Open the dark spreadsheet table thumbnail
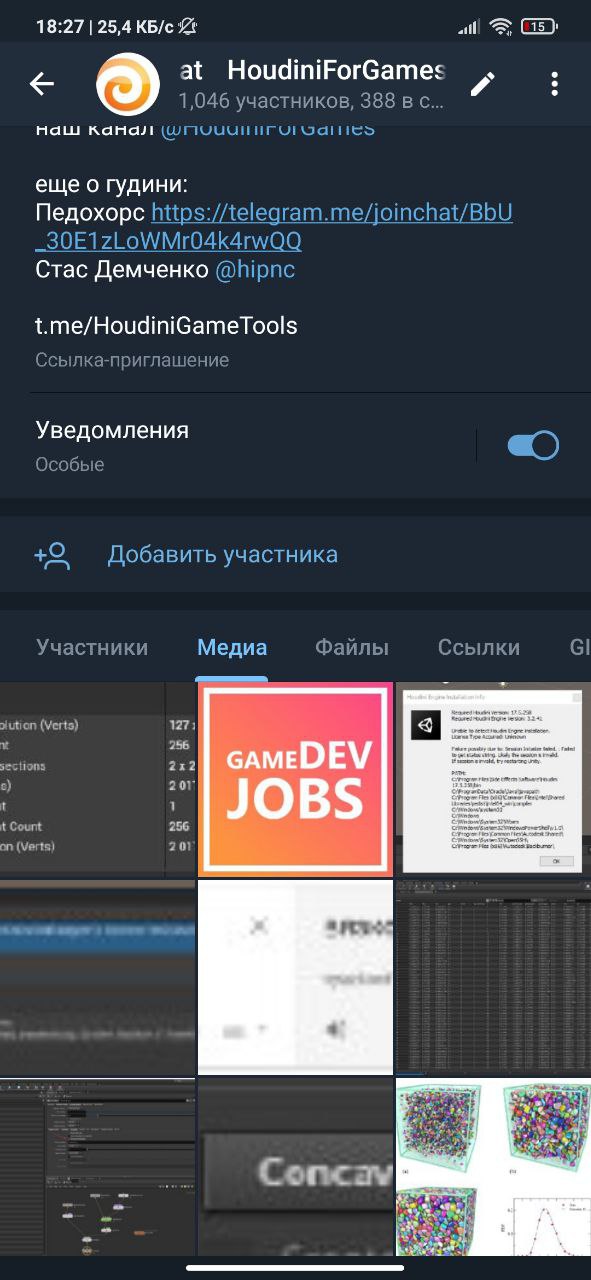This screenshot has height=1280, width=591. point(493,977)
